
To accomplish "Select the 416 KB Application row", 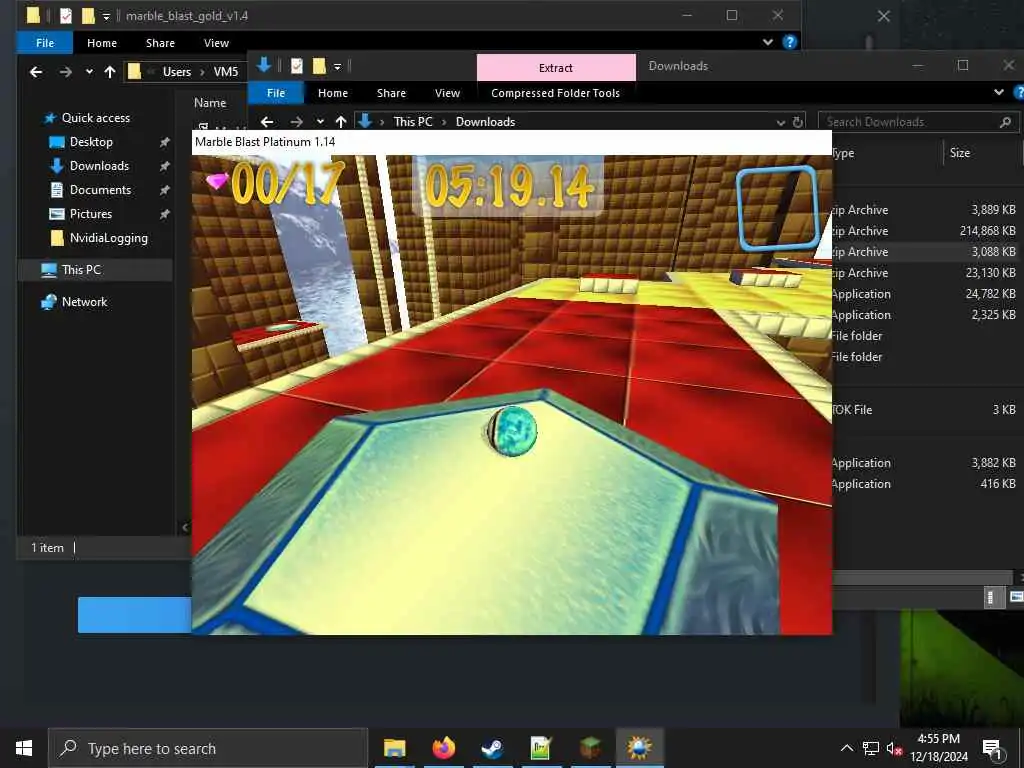I will point(925,484).
